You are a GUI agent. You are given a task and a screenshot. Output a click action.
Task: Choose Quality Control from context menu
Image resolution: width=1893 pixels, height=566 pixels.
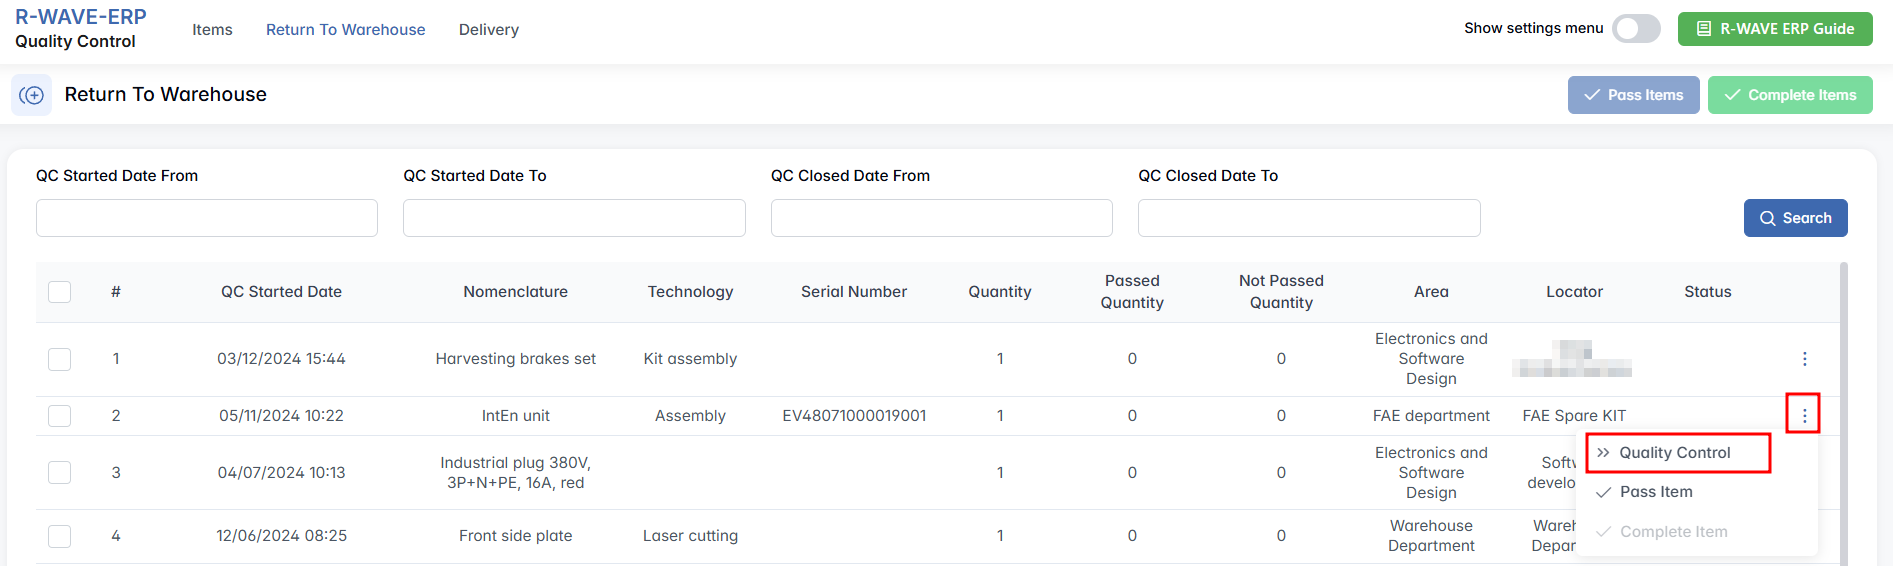click(1675, 453)
